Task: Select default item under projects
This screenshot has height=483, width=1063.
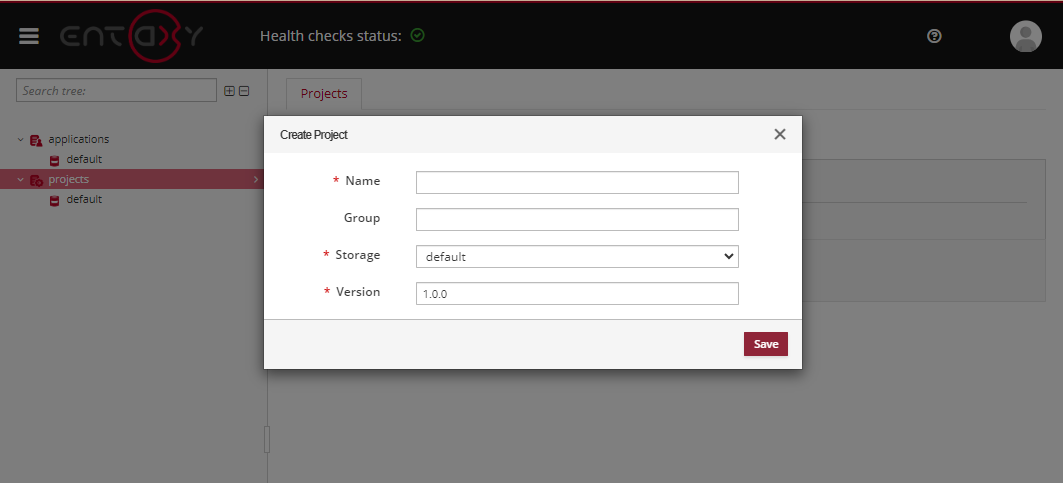Action: coord(84,199)
